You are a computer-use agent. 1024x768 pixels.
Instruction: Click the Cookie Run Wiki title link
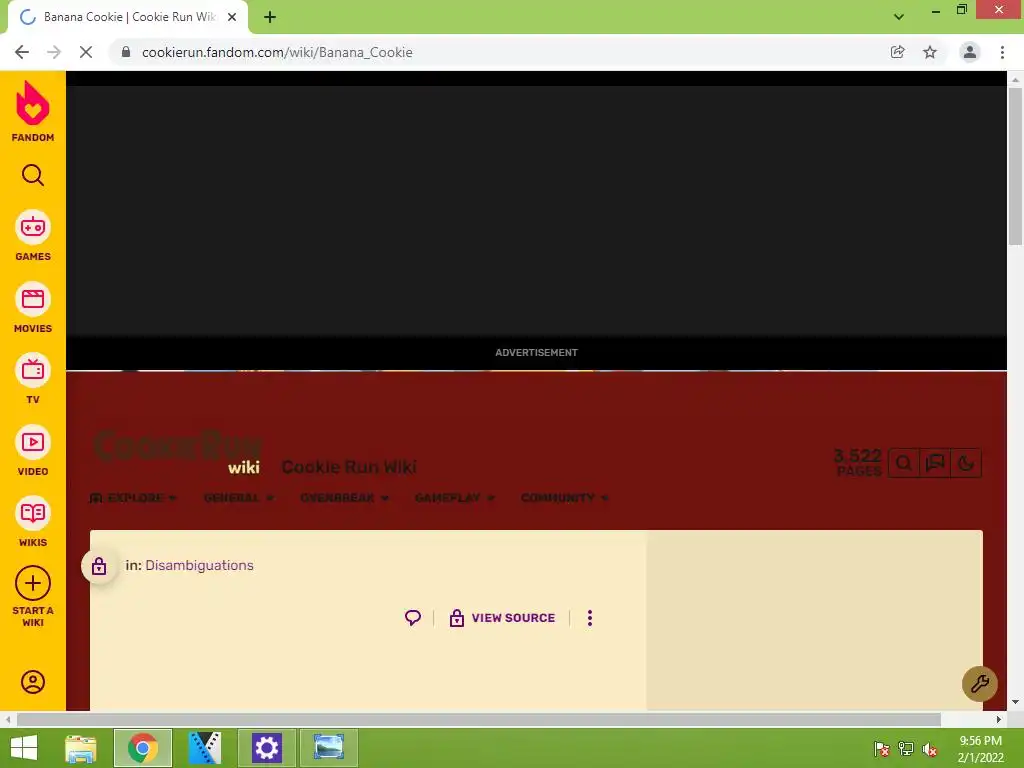tap(349, 467)
